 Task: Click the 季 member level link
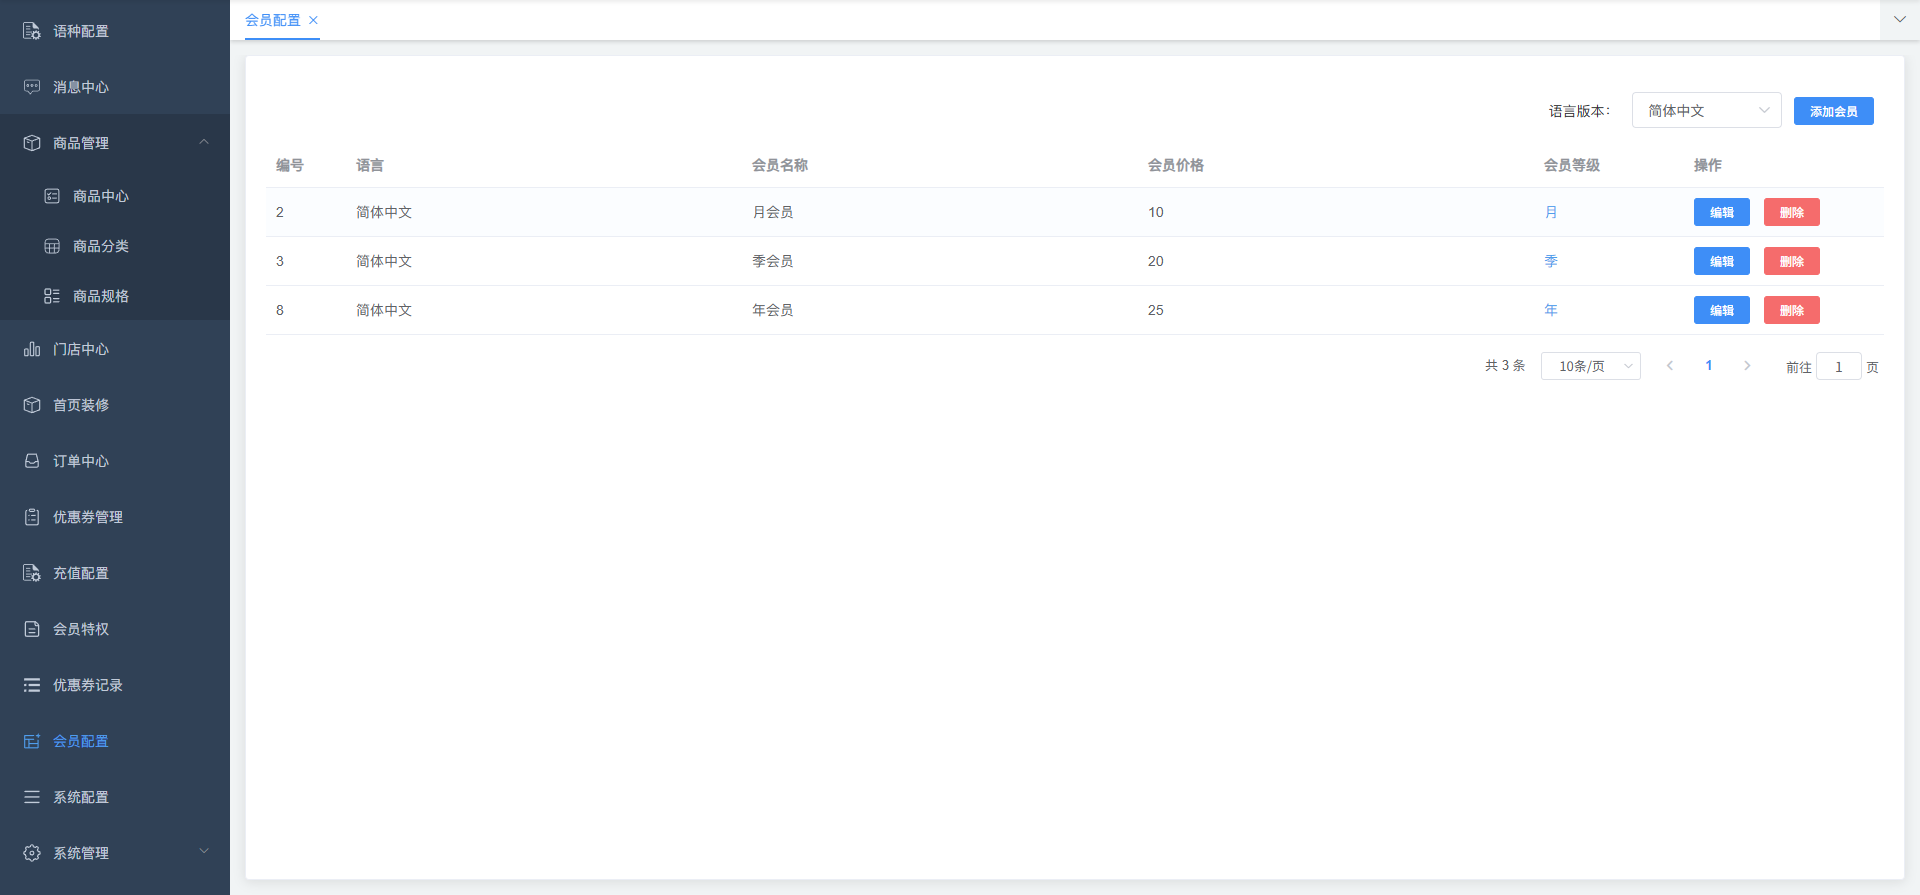(x=1551, y=261)
